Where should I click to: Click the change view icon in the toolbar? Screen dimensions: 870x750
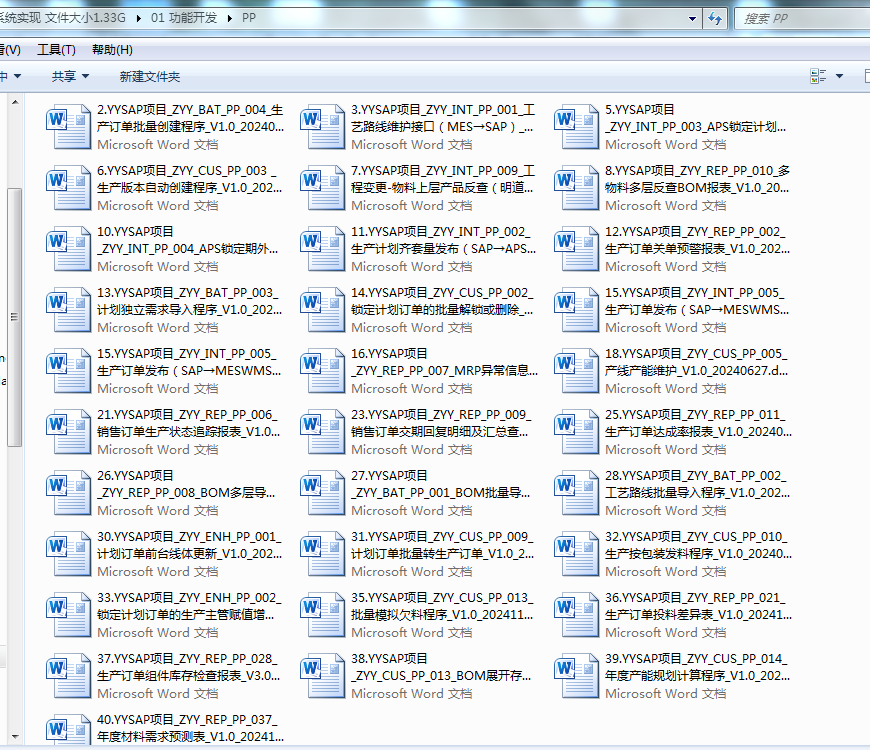point(819,76)
